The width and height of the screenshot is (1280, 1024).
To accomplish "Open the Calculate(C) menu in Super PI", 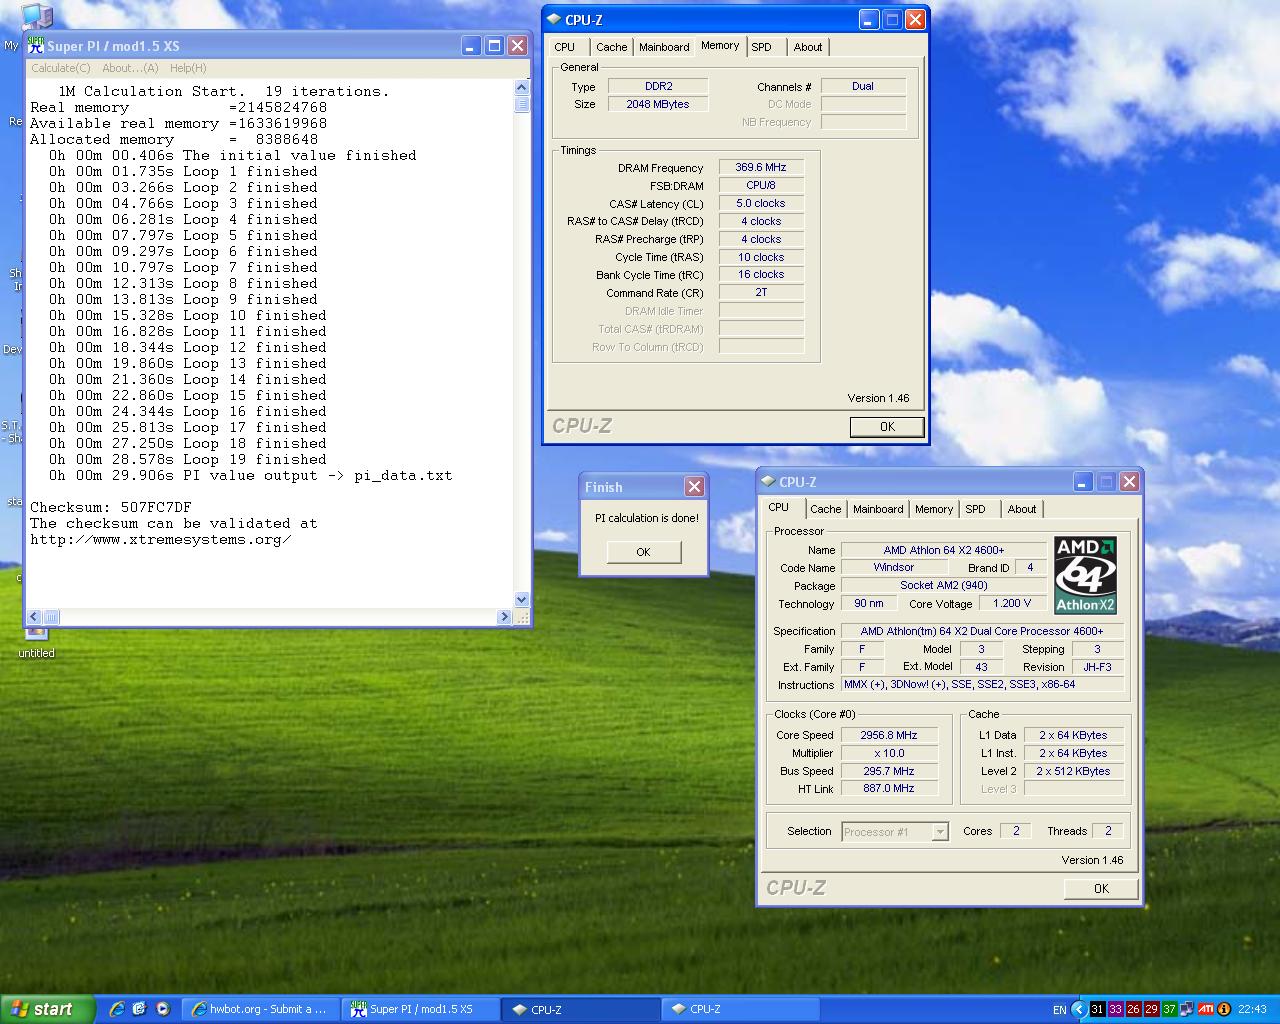I will coord(60,68).
